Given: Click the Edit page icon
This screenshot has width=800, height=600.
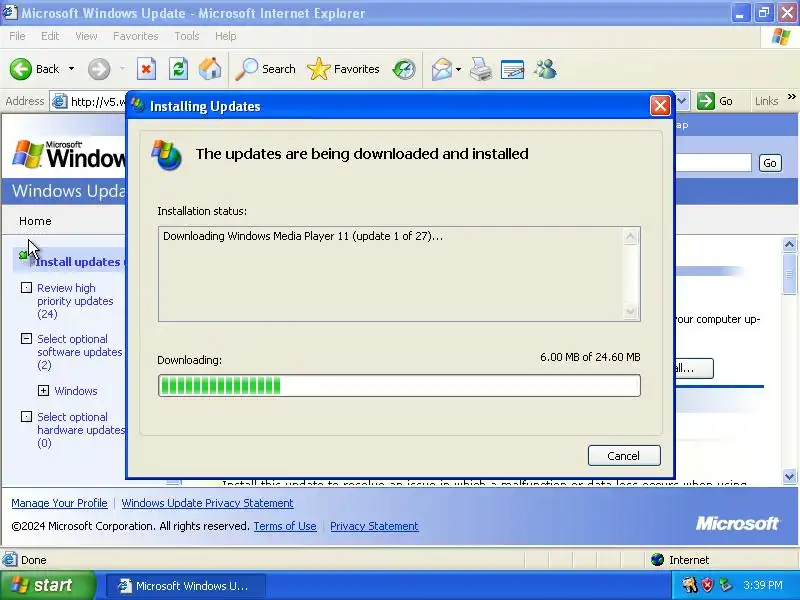Looking at the screenshot, I should pyautogui.click(x=513, y=69).
